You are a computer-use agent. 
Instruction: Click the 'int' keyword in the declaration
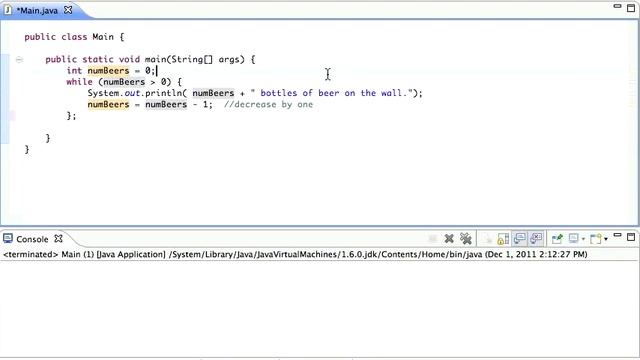74,71
